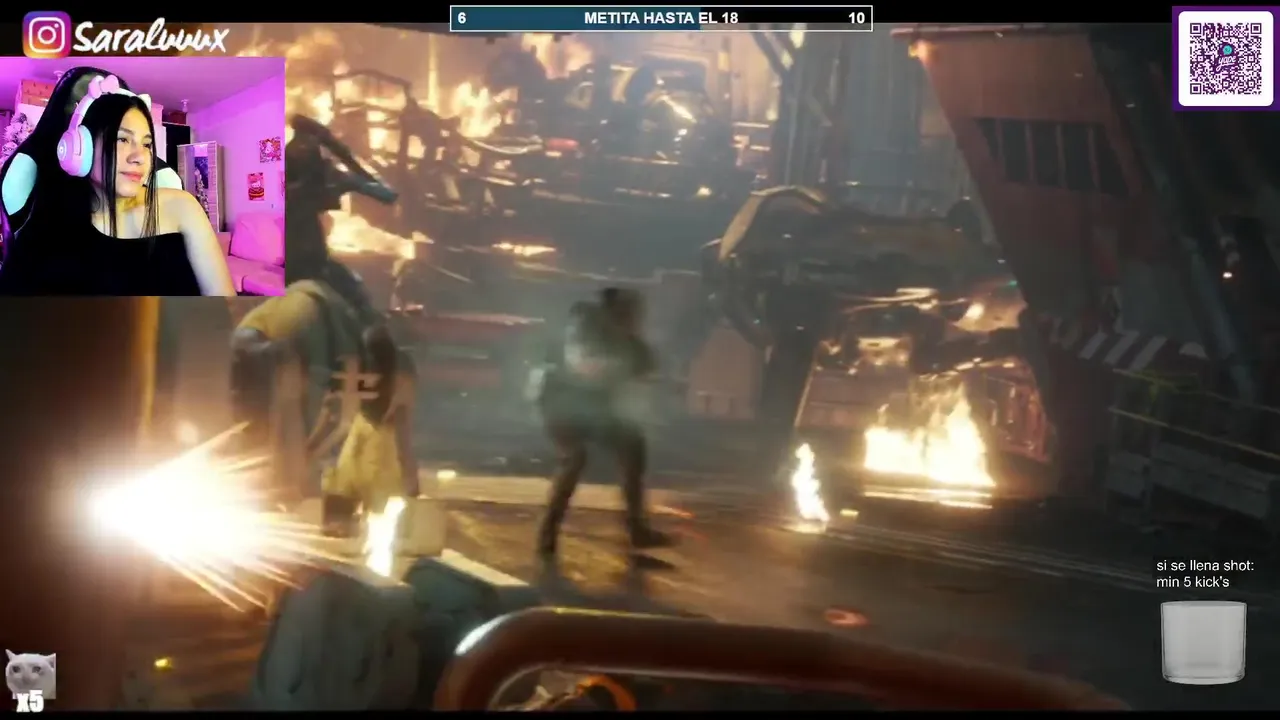Click the 'x5' counter next to cat
The image size is (1280, 720).
pyautogui.click(x=29, y=701)
